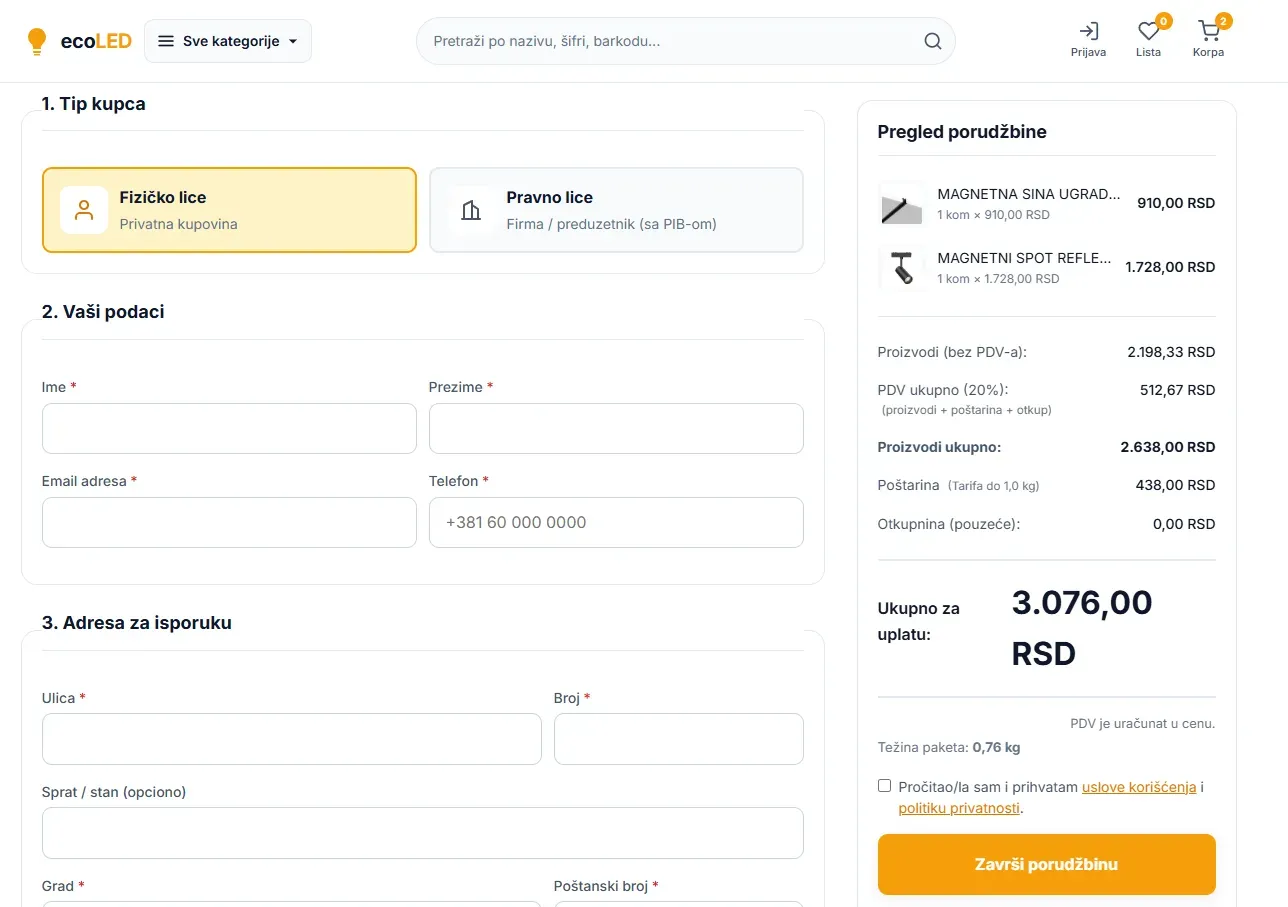Click the Proizvodi ukupno 2.638,00 RSD value
Screen dimensions: 1288x907
point(1168,447)
